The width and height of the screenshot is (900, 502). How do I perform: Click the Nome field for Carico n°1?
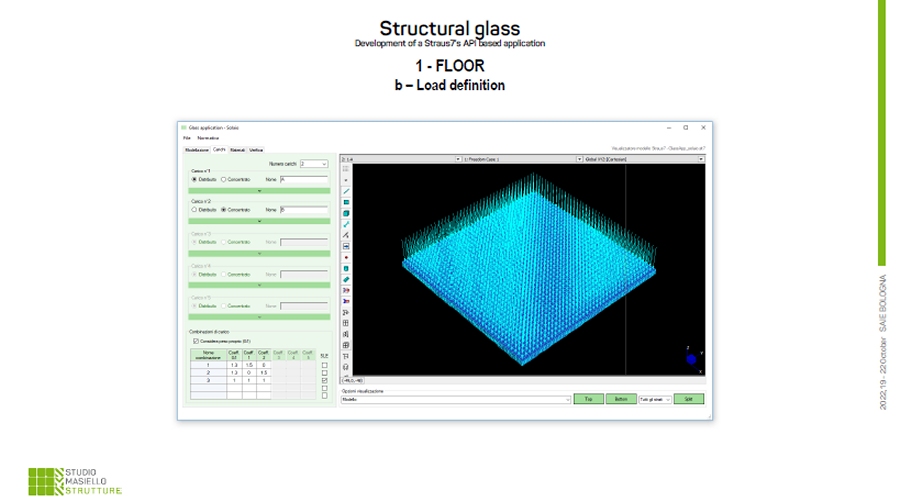tap(303, 179)
